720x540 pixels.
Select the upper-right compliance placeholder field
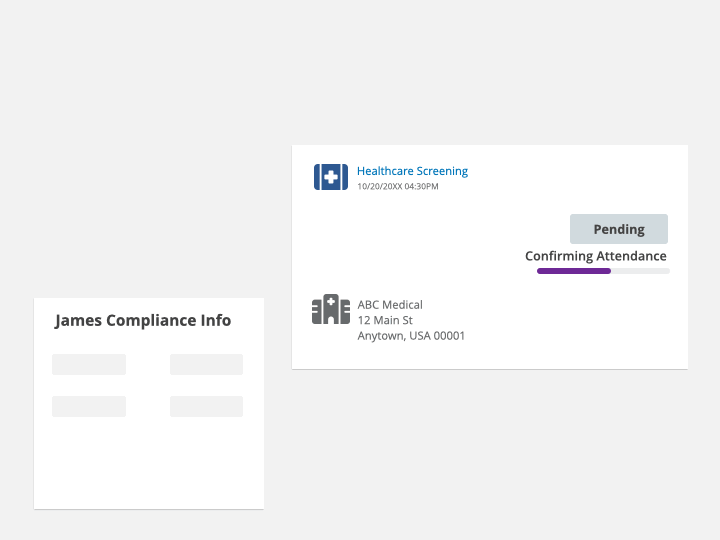point(206,364)
